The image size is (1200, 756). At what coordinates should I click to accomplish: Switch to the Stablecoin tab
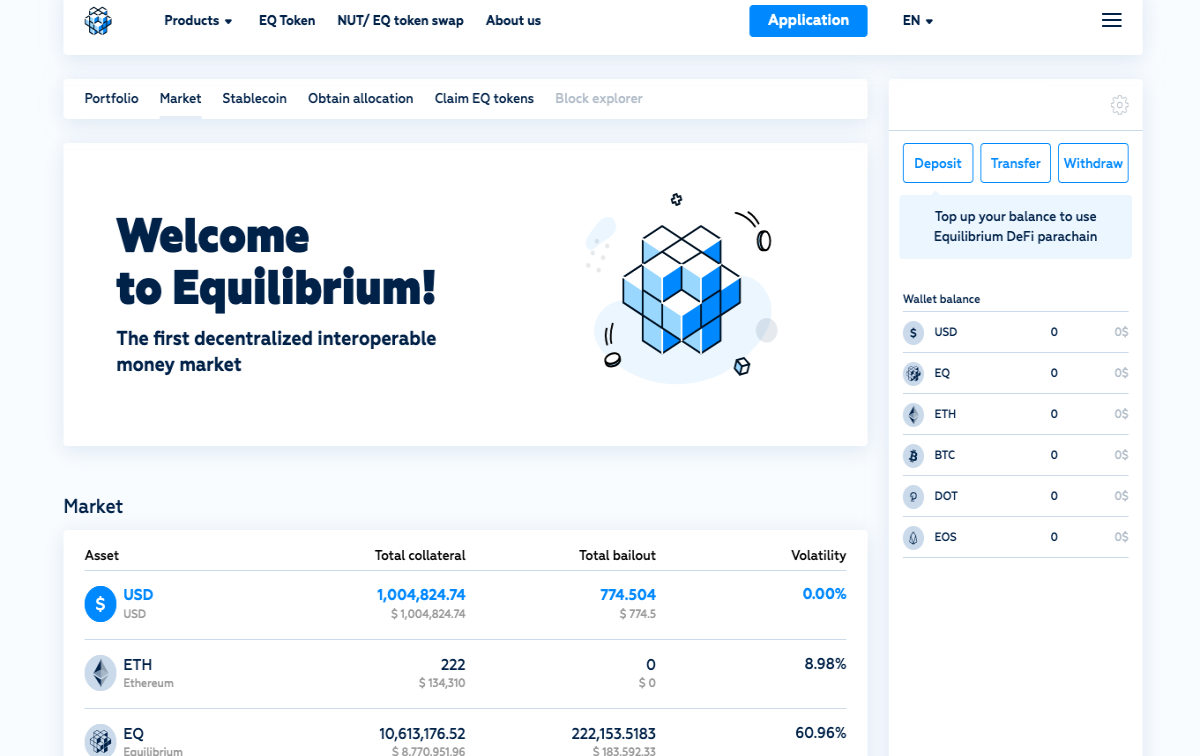click(254, 98)
